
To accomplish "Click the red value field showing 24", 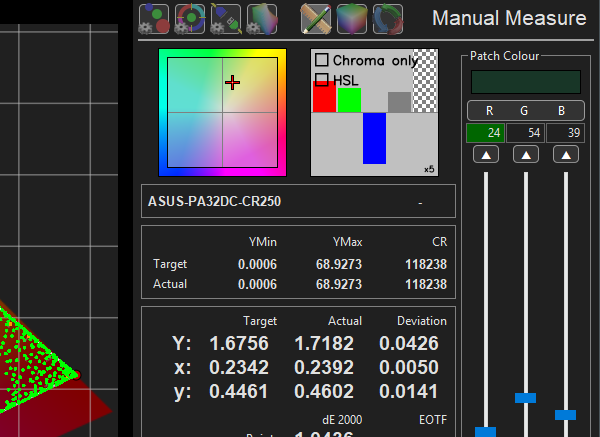I will pyautogui.click(x=485, y=133).
